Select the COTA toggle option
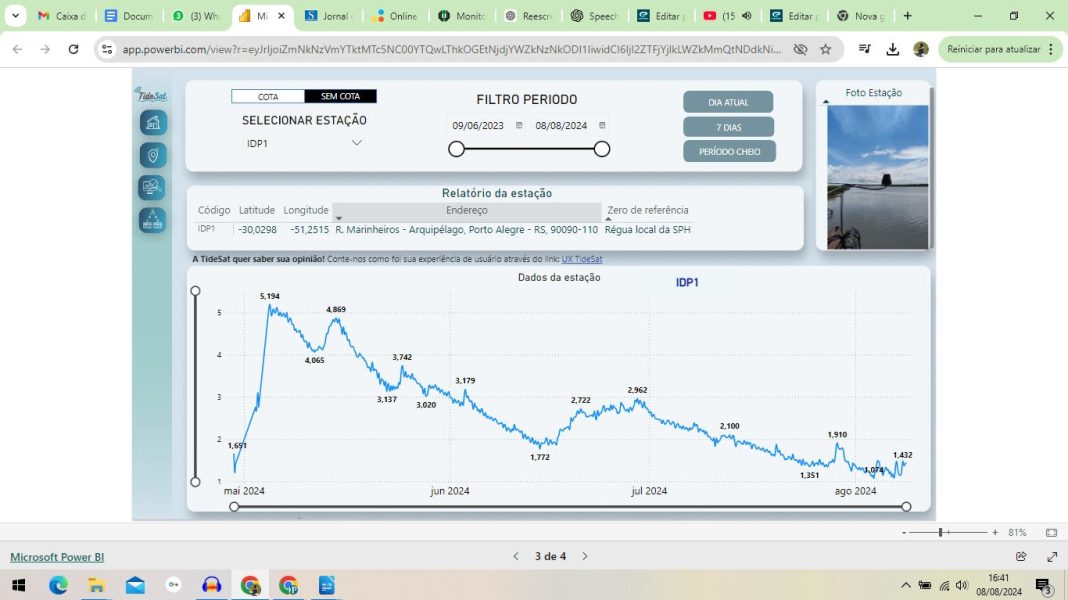 point(268,97)
